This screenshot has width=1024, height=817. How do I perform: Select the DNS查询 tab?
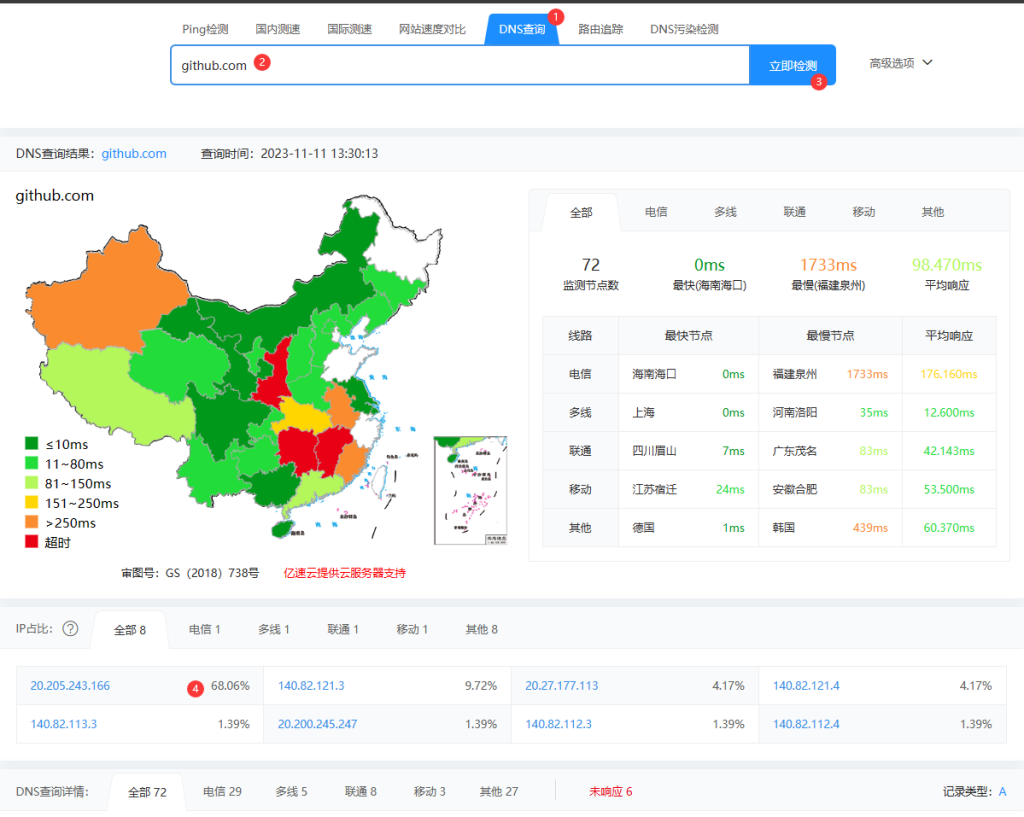[522, 29]
